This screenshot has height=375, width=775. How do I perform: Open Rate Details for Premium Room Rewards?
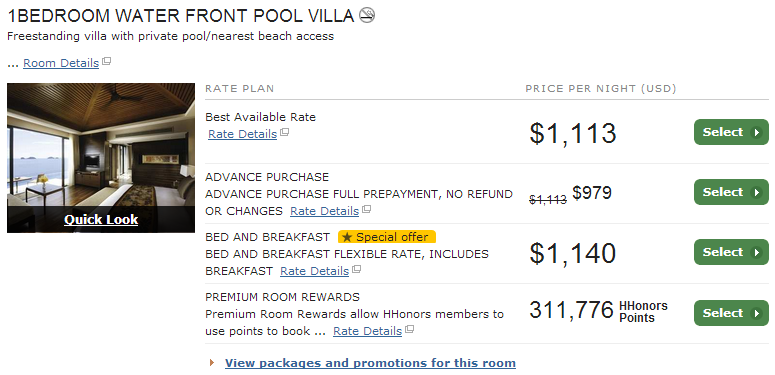click(x=367, y=331)
